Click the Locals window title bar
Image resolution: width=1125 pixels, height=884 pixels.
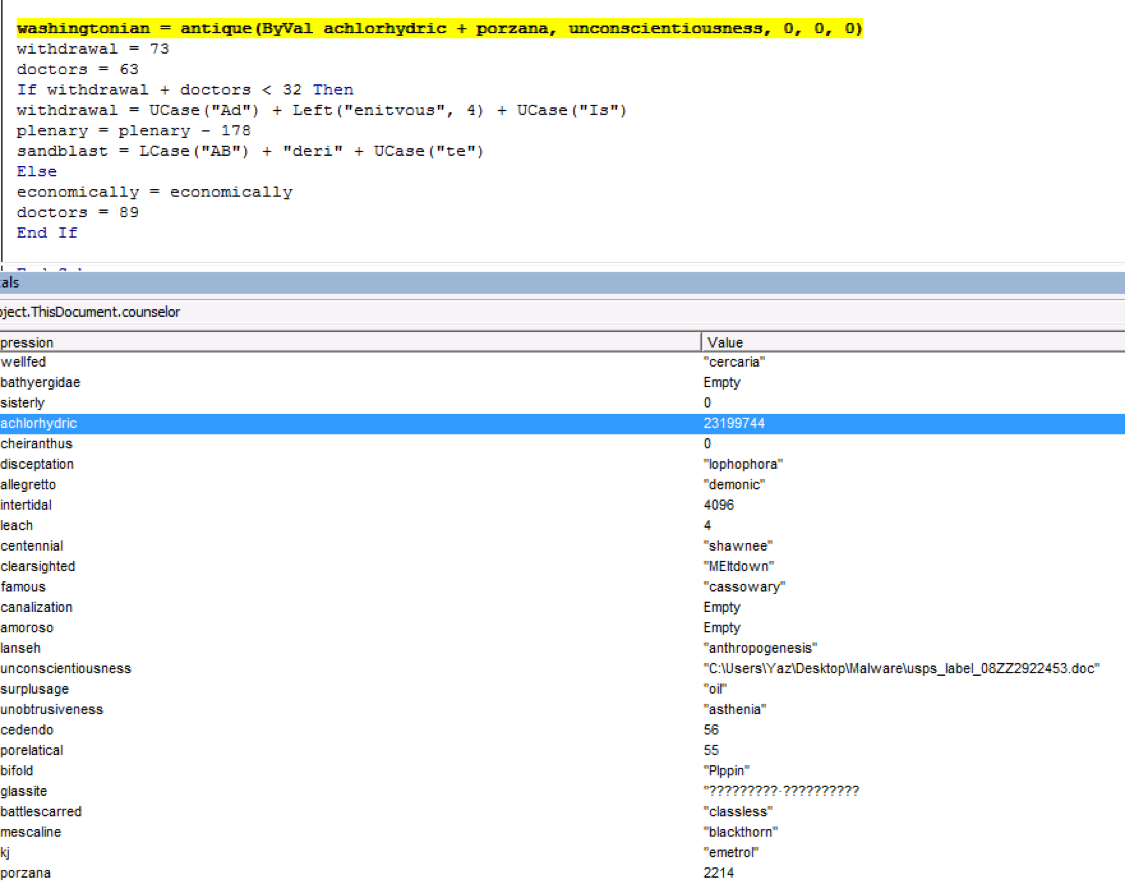coord(562,283)
